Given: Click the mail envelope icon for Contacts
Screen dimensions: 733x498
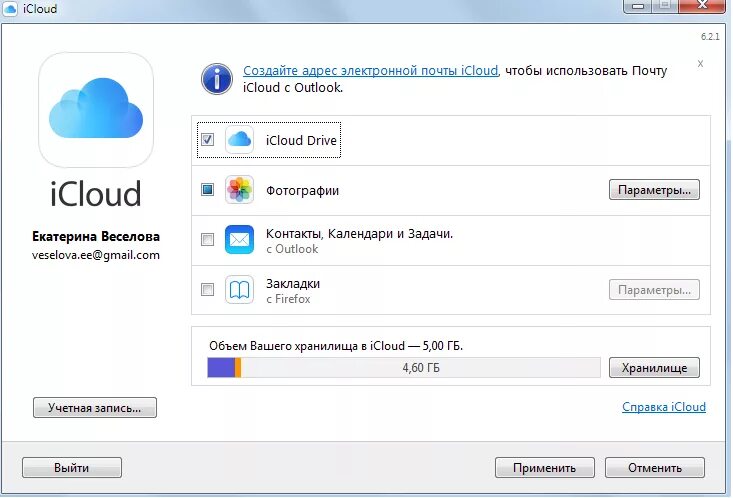Looking at the screenshot, I should tap(239, 239).
